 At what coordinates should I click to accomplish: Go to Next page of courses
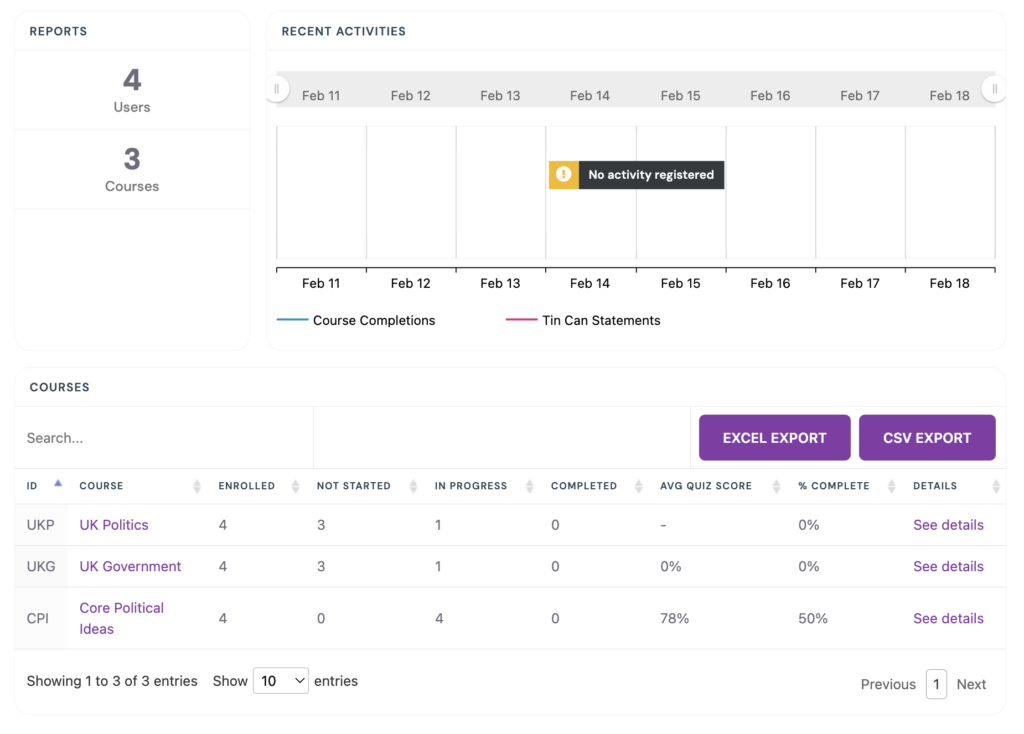[x=971, y=684]
